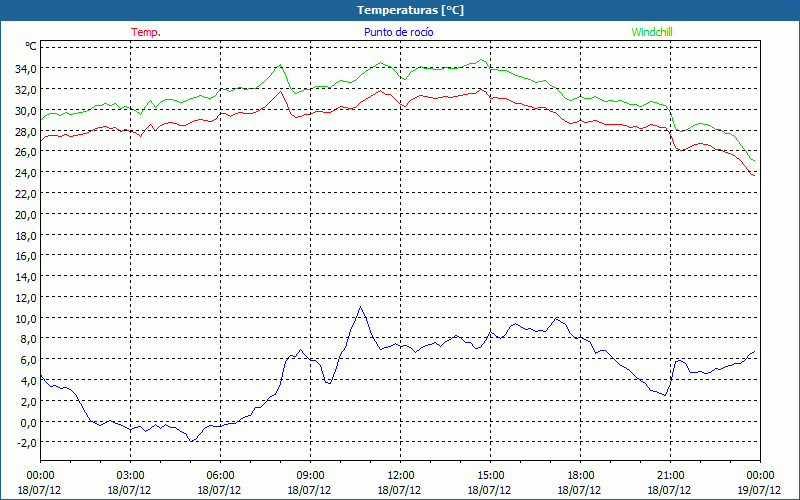Click the 14,0 y-axis value
Screen dimensions: 800x500
click(x=26, y=277)
